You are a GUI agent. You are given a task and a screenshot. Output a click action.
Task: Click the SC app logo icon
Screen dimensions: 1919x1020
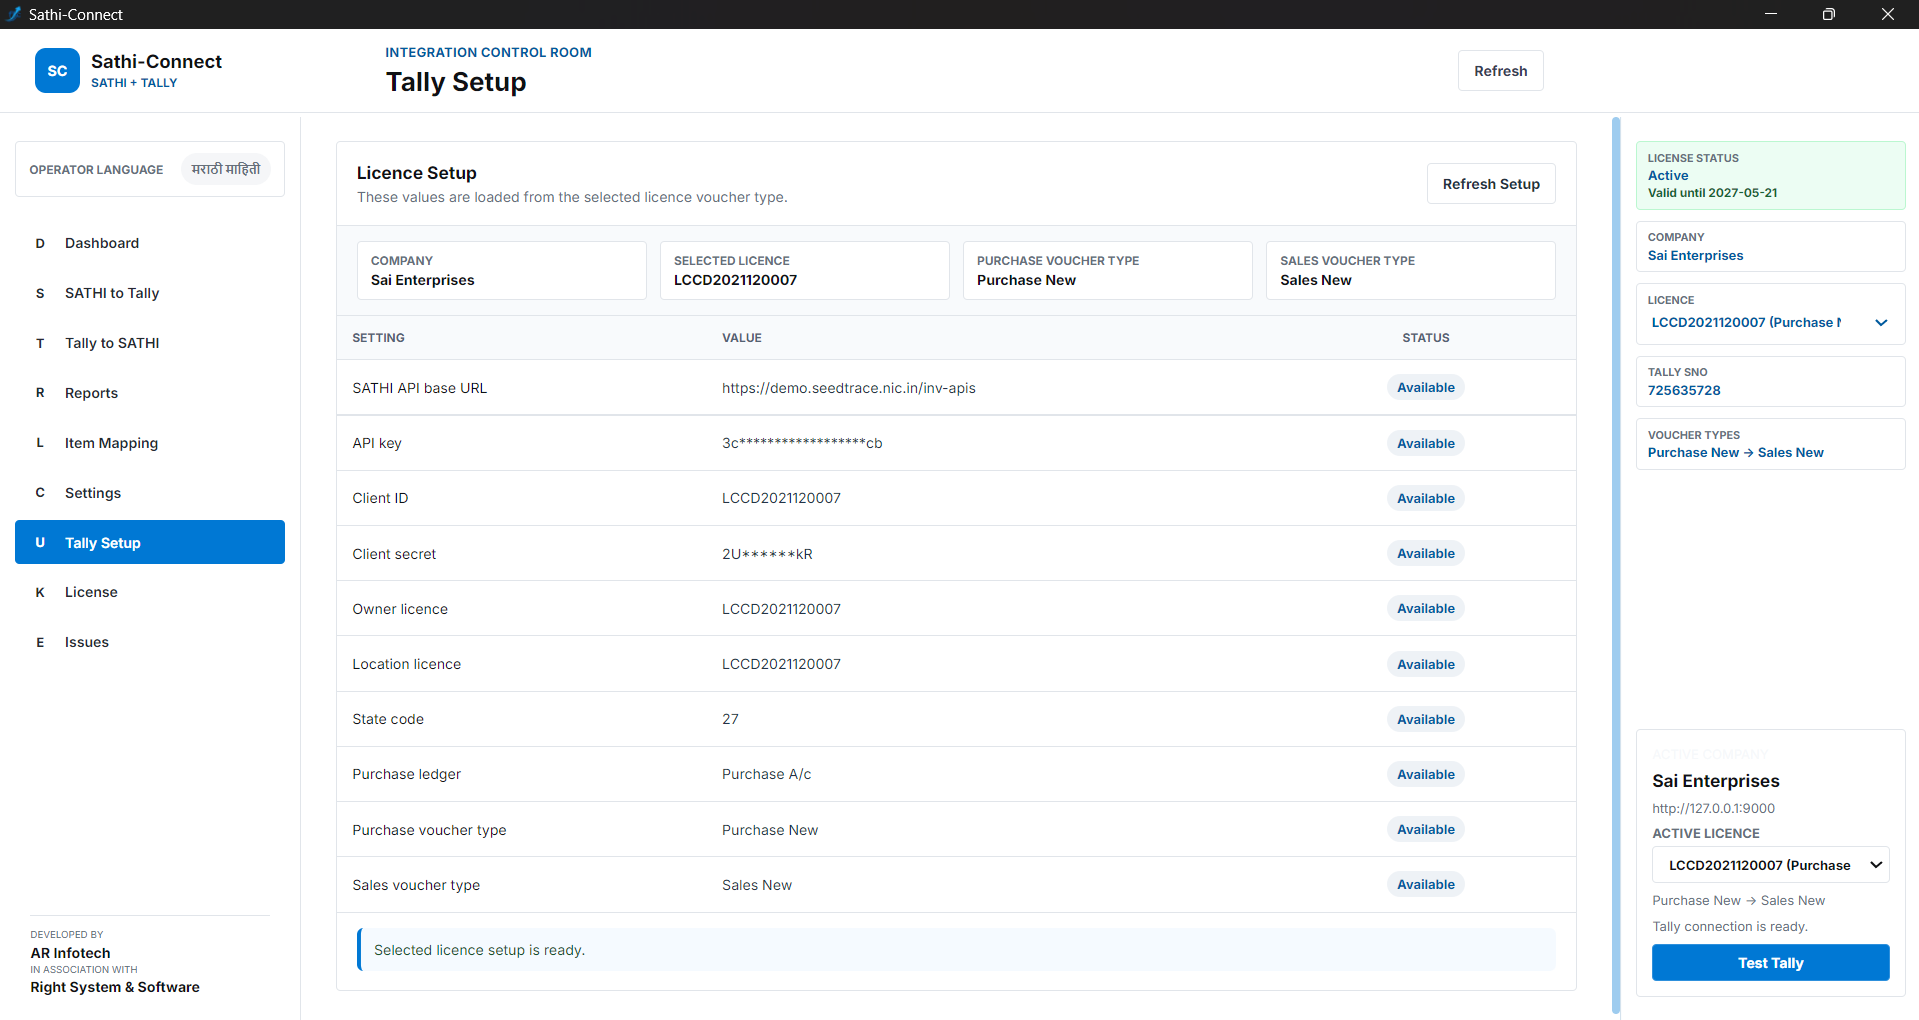point(57,71)
